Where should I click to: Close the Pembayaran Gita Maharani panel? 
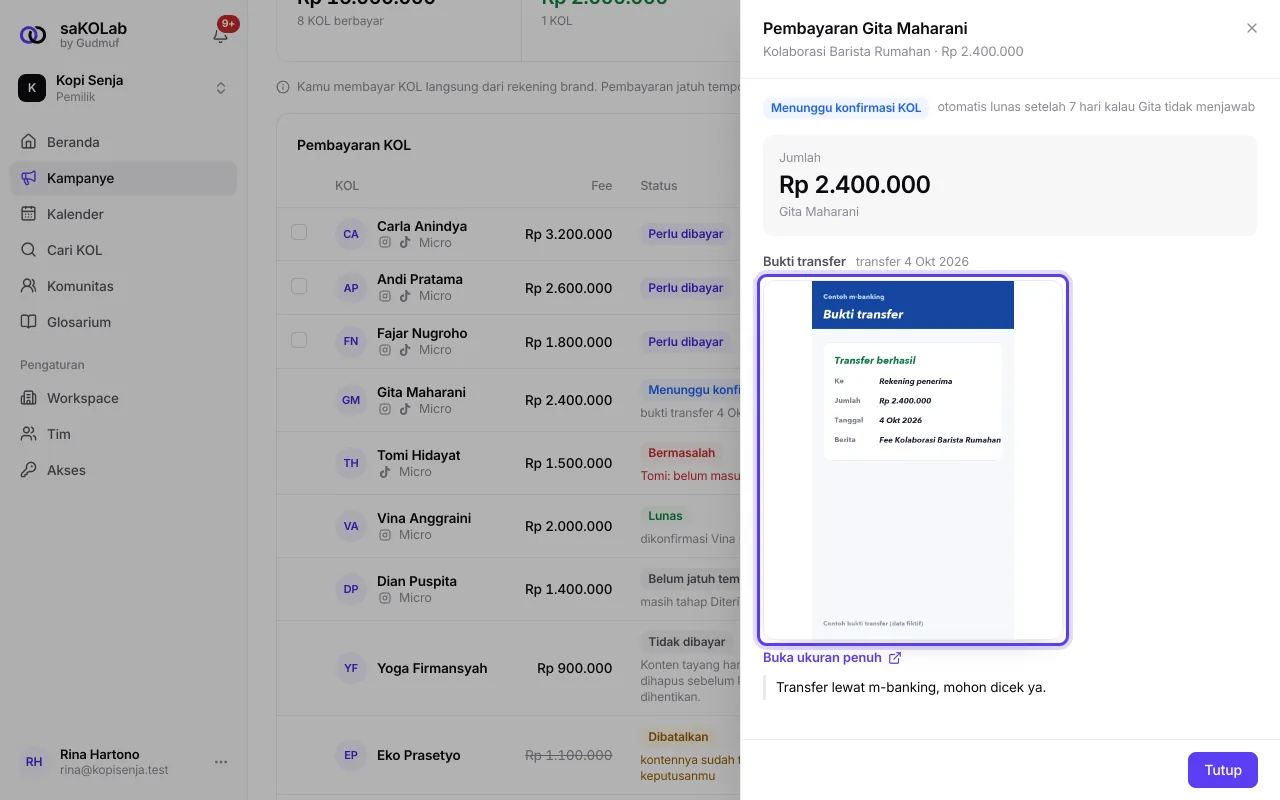pos(1252,28)
